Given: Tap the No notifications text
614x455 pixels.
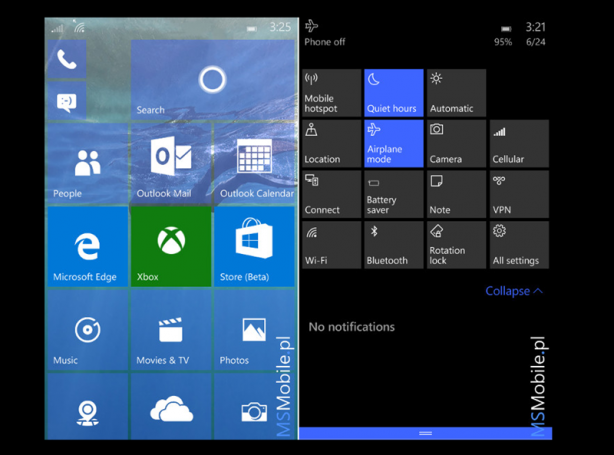Looking at the screenshot, I should (351, 327).
